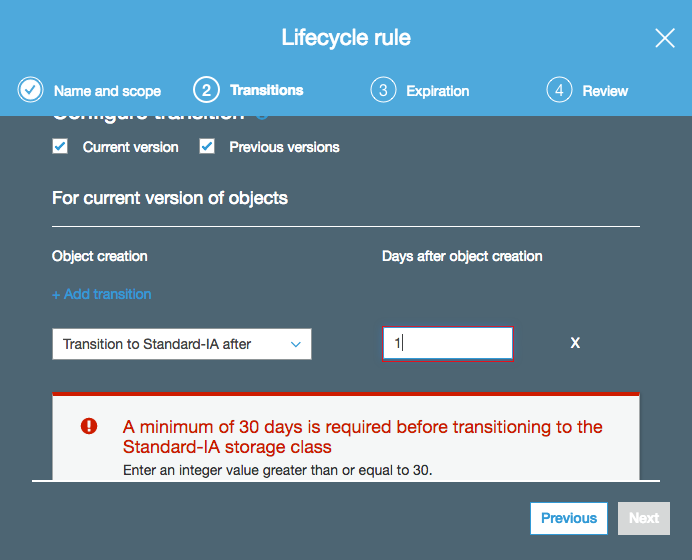The width and height of the screenshot is (692, 560).
Task: Uncheck the Current version checkbox
Action: (x=60, y=146)
